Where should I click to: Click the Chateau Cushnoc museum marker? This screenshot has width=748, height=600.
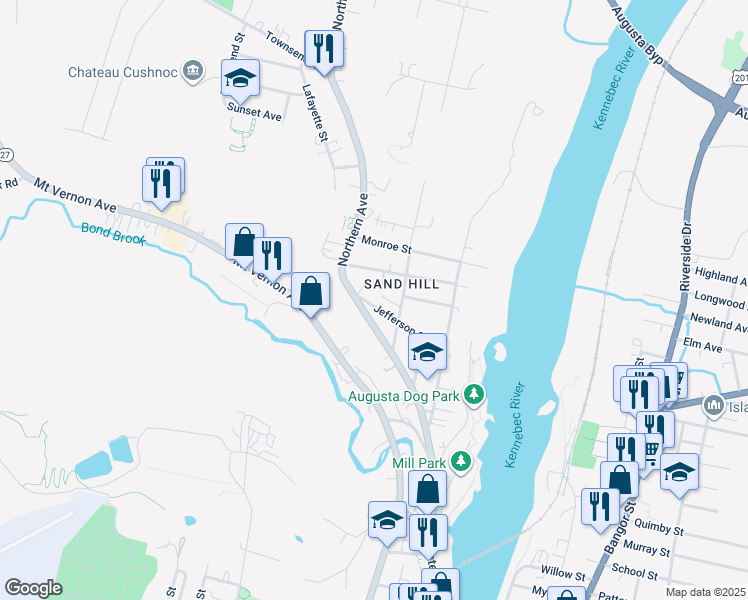[x=193, y=72]
